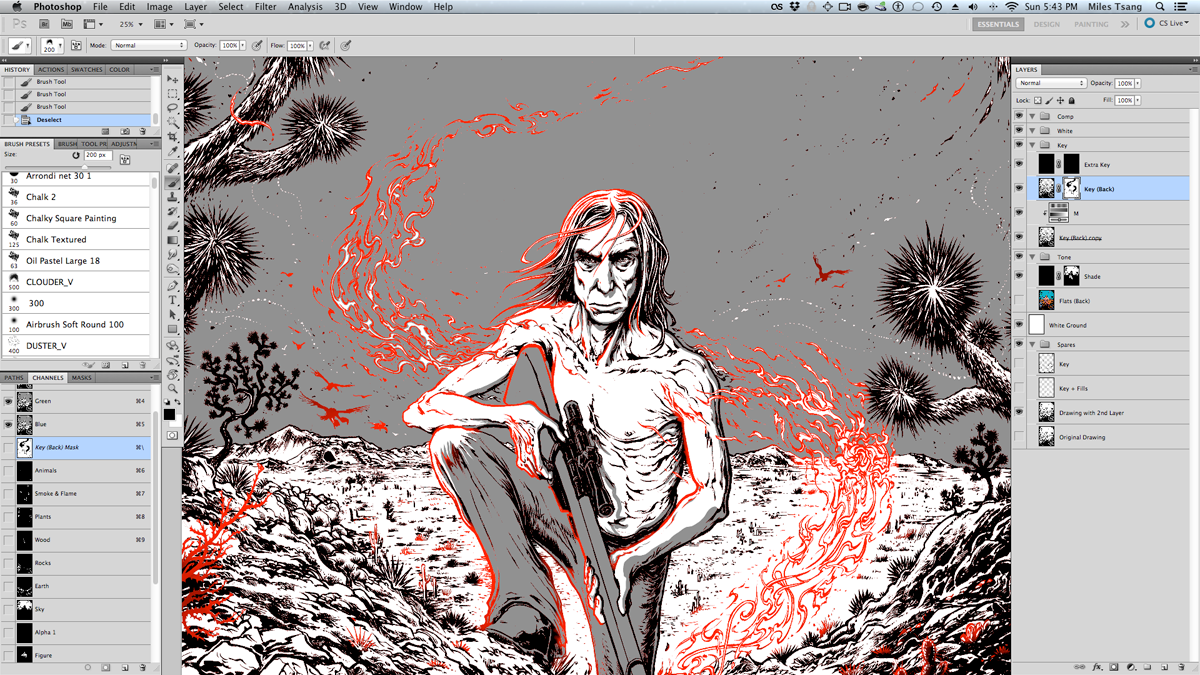Collapse the Comp layer group

click(1032, 116)
